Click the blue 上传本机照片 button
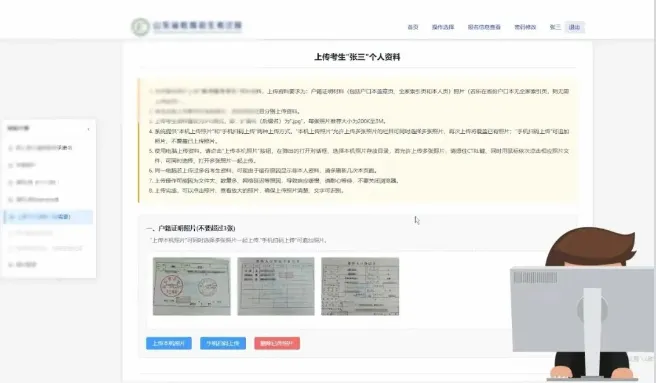The width and height of the screenshot is (656, 383). 169,343
